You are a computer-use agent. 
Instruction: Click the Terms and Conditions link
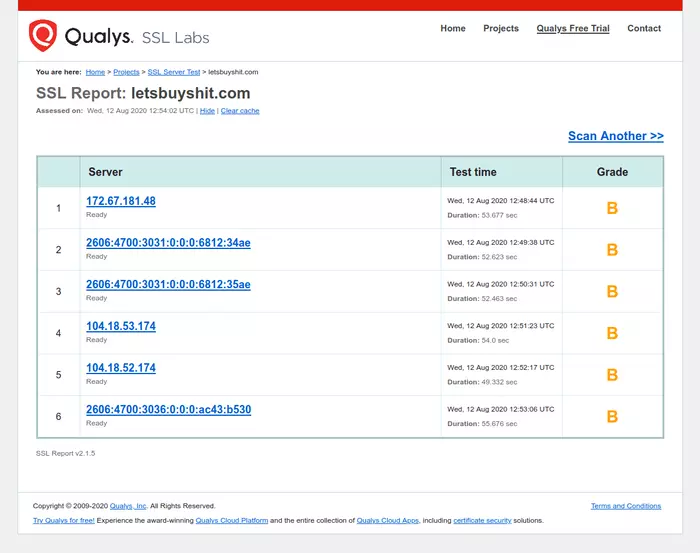coord(625,506)
